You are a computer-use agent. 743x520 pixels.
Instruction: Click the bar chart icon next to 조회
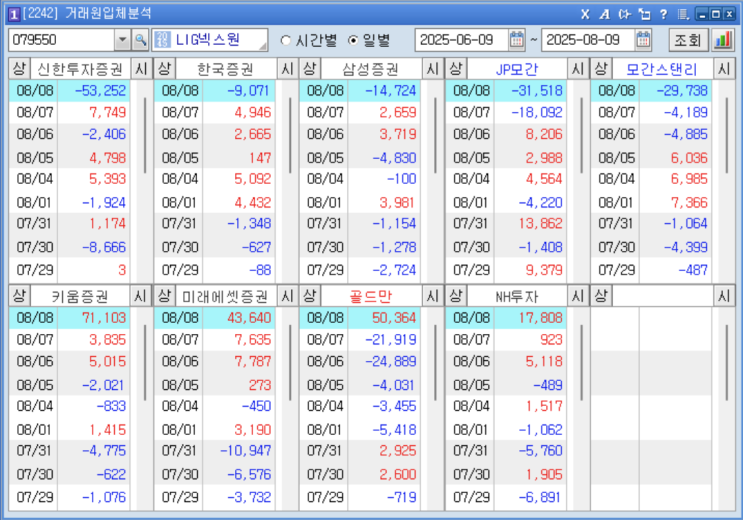pos(723,40)
